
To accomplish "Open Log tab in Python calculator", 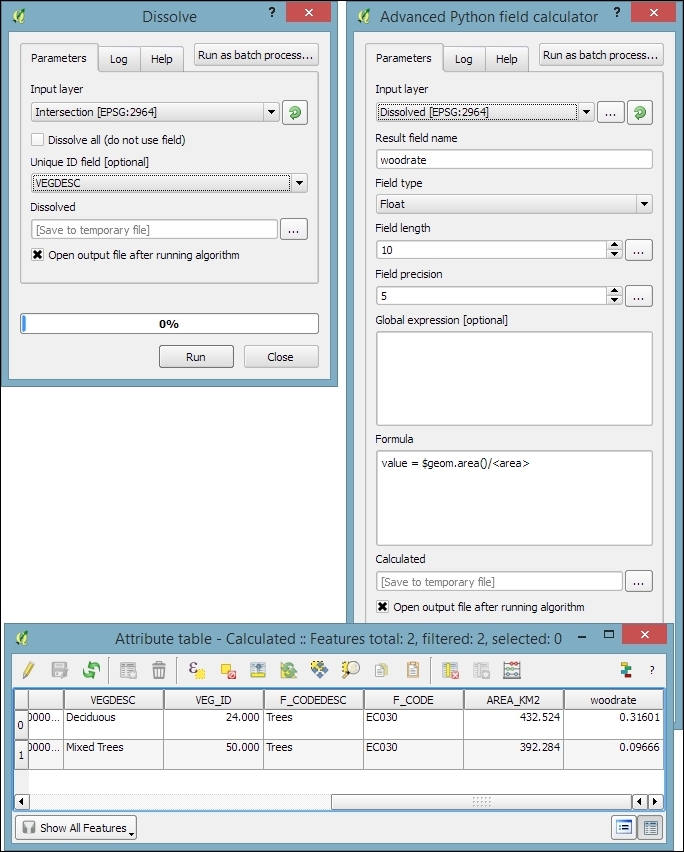I will (463, 59).
